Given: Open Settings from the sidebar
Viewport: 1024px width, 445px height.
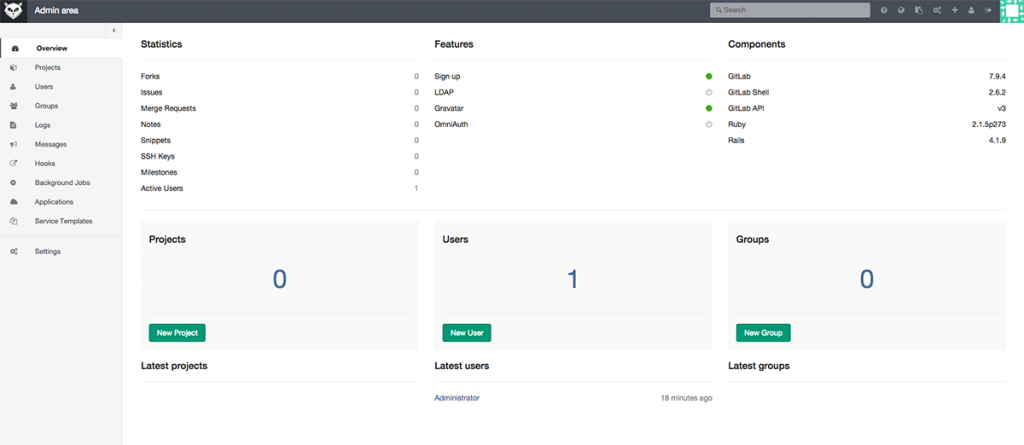Looking at the screenshot, I should (x=47, y=251).
